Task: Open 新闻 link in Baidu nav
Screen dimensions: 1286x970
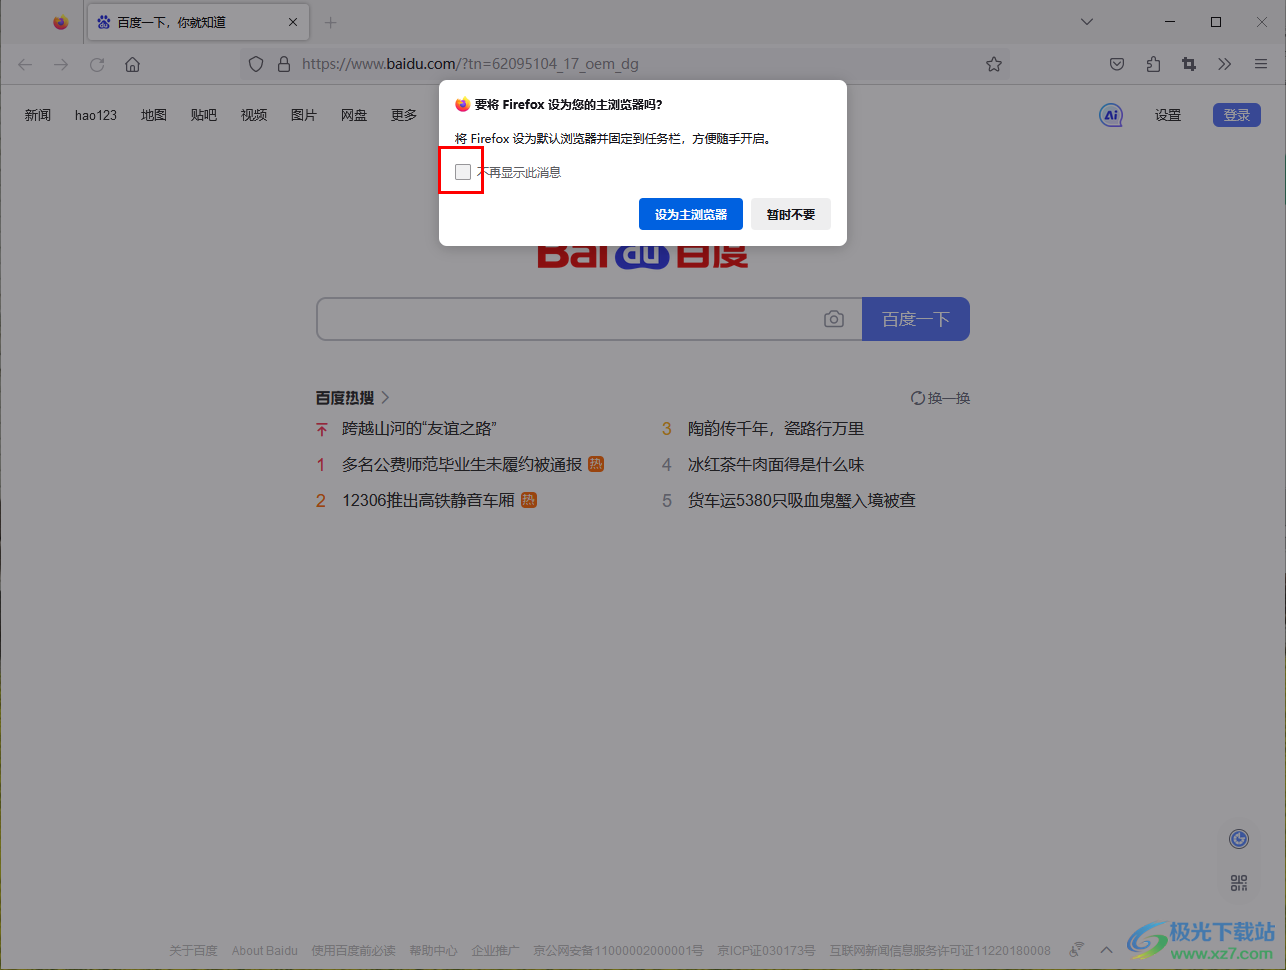Action: 38,115
